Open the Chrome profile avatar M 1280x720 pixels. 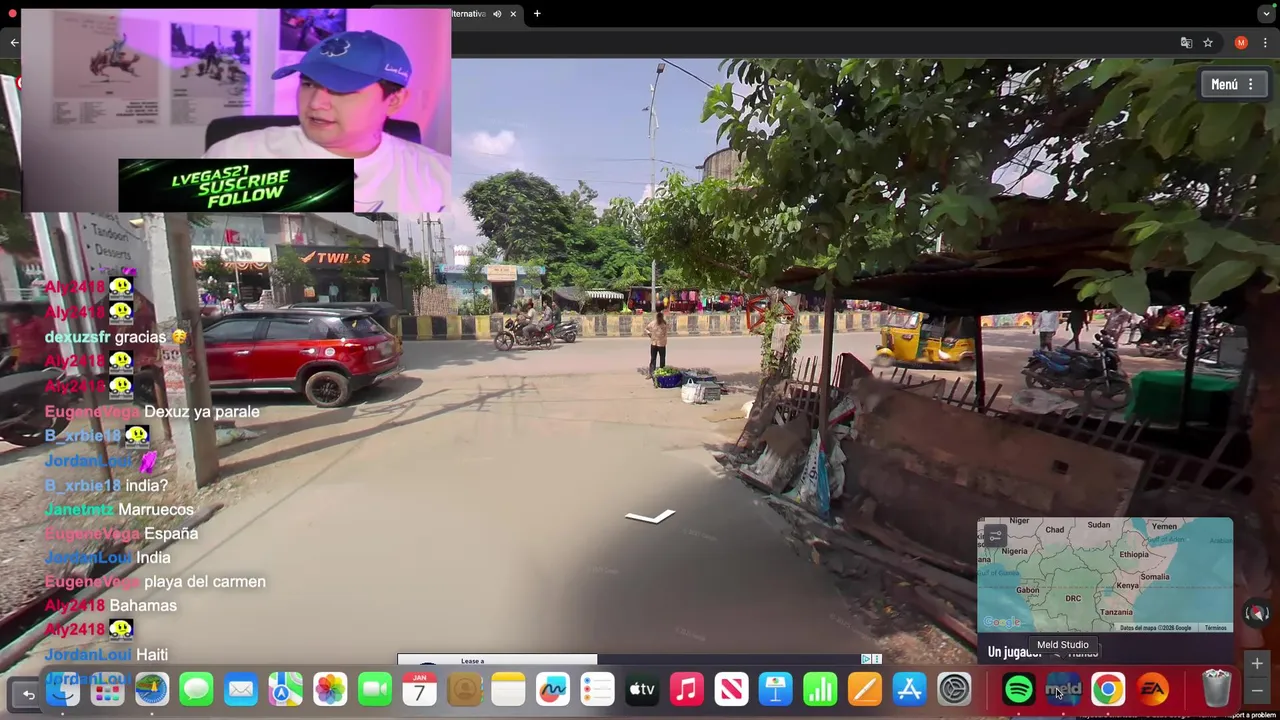1241,43
